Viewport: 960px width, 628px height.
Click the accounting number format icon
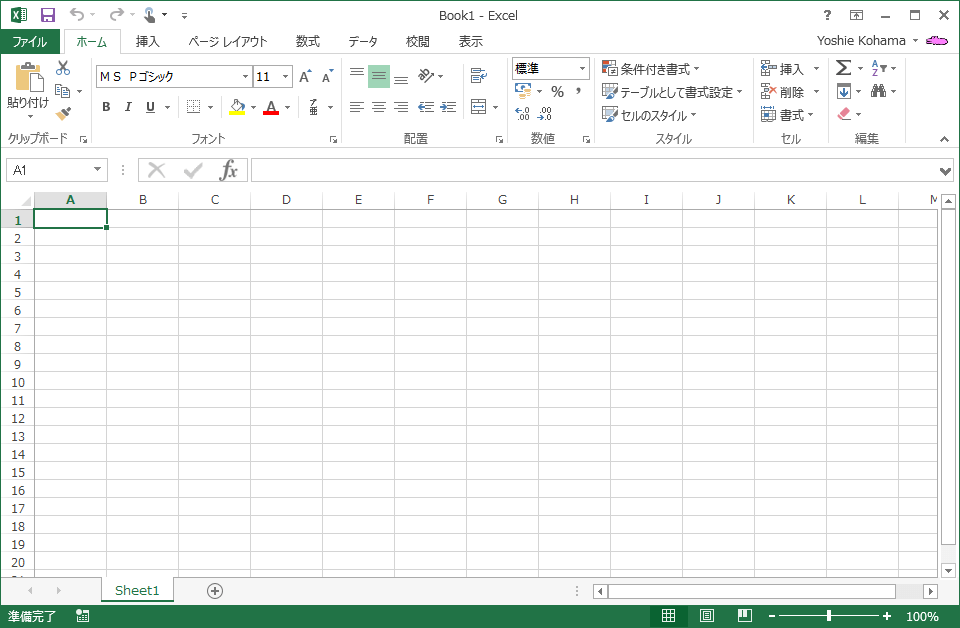[523, 91]
